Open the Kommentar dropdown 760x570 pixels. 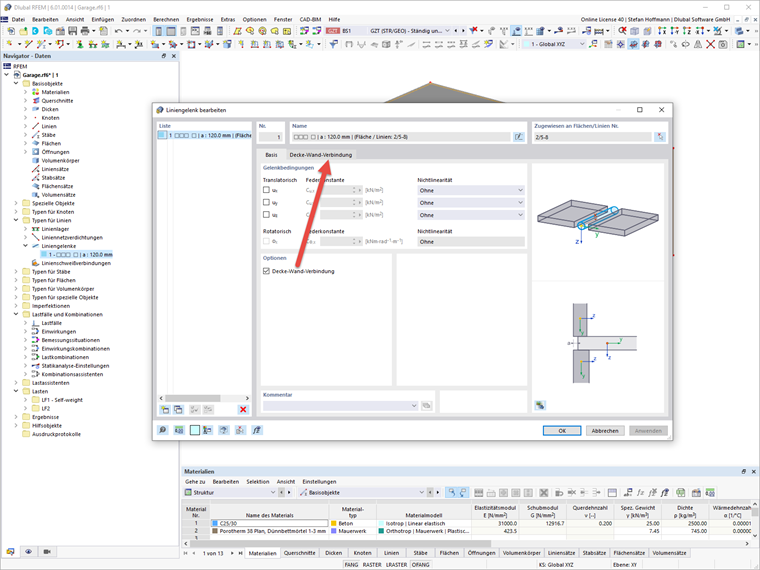pos(414,406)
